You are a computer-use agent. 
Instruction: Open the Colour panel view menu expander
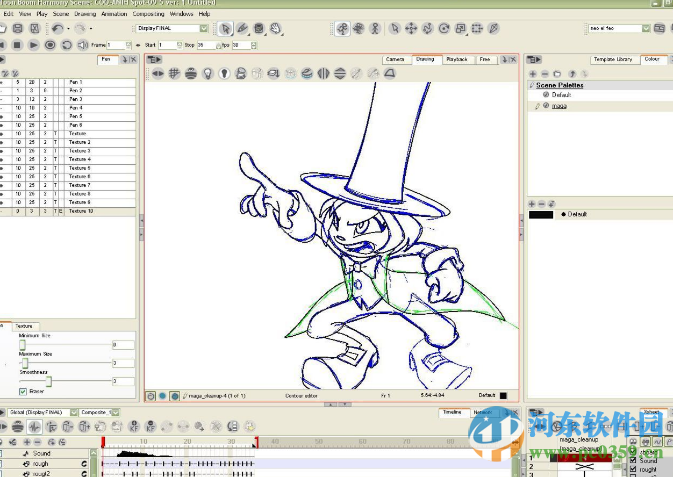coord(534,60)
